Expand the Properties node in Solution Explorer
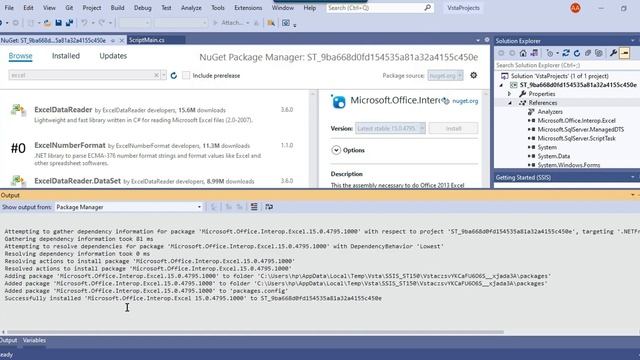 [509, 94]
